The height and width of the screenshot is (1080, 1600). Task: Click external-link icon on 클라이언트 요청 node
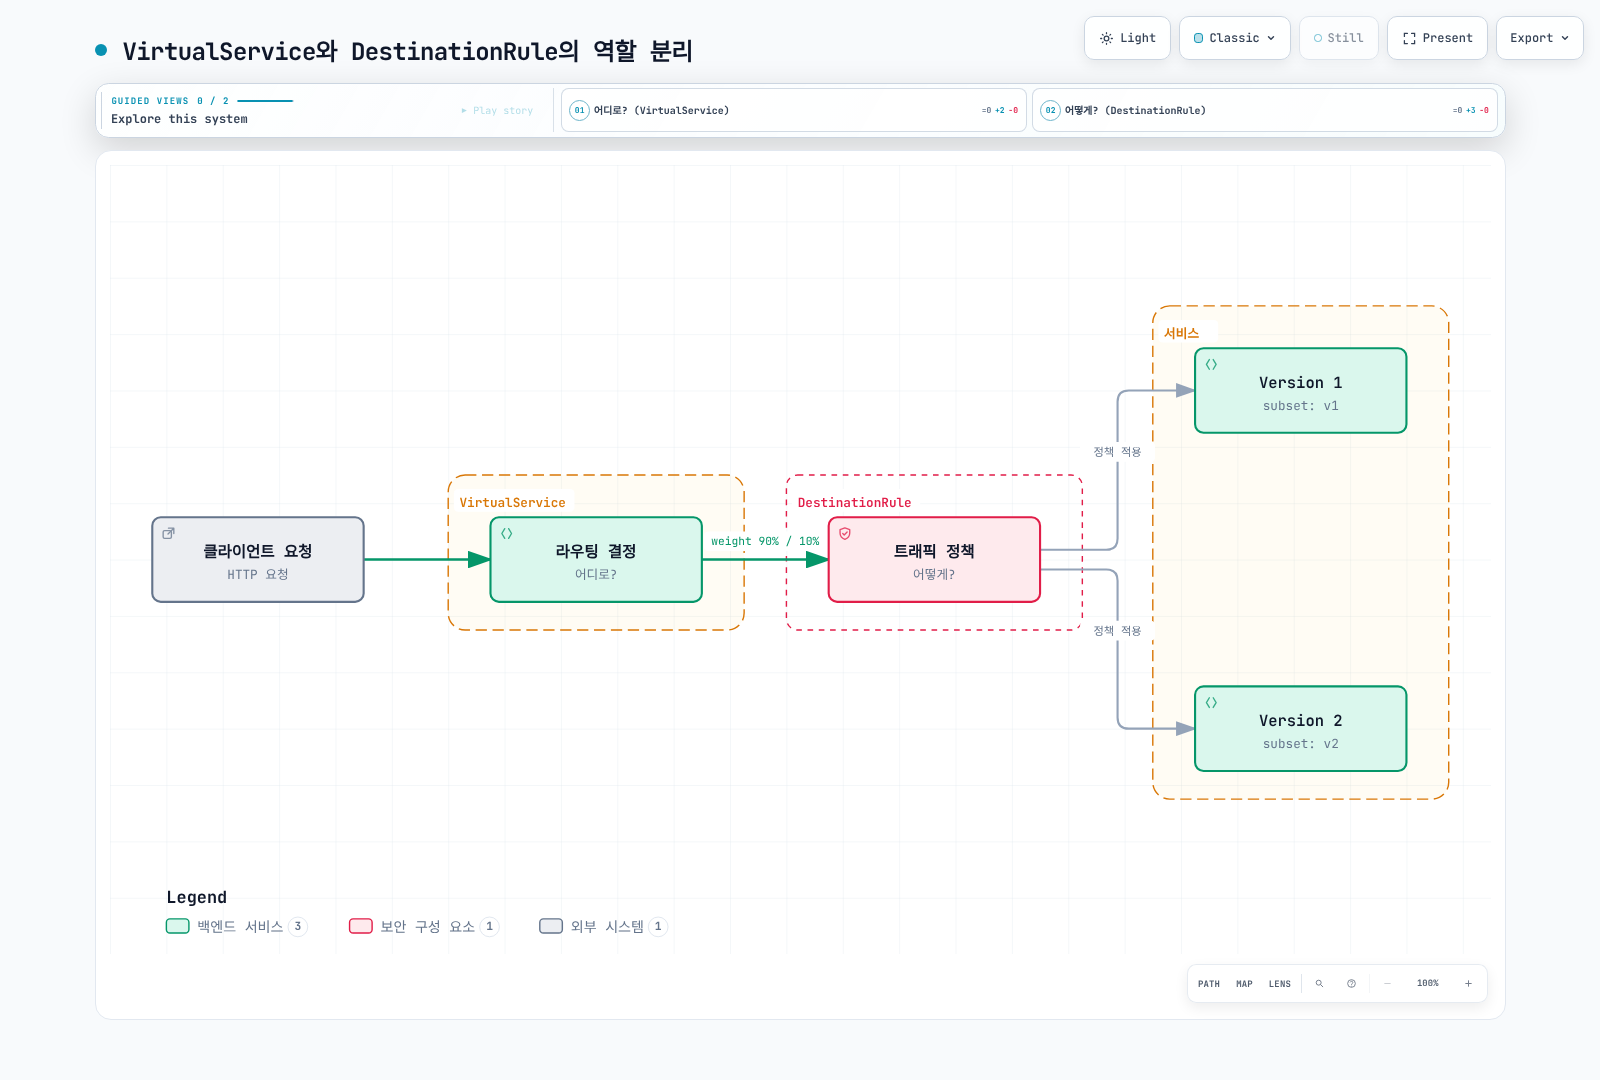[169, 533]
